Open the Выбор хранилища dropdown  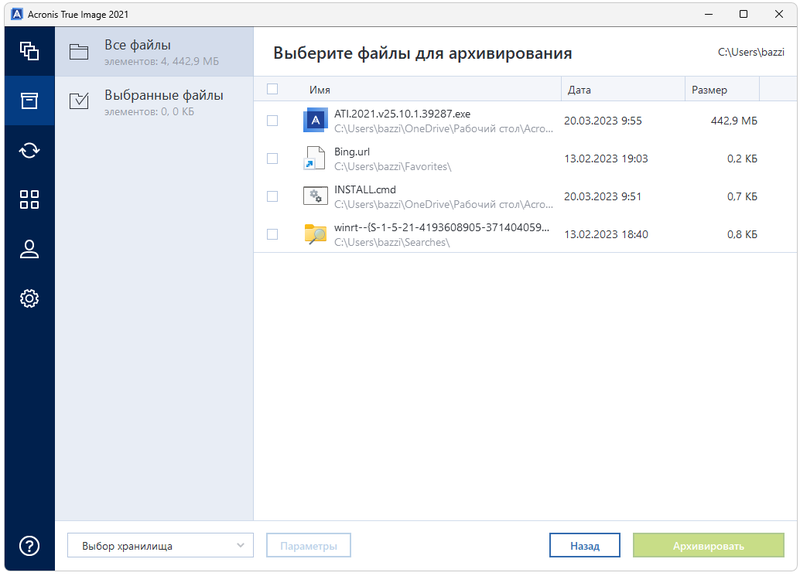tap(160, 545)
